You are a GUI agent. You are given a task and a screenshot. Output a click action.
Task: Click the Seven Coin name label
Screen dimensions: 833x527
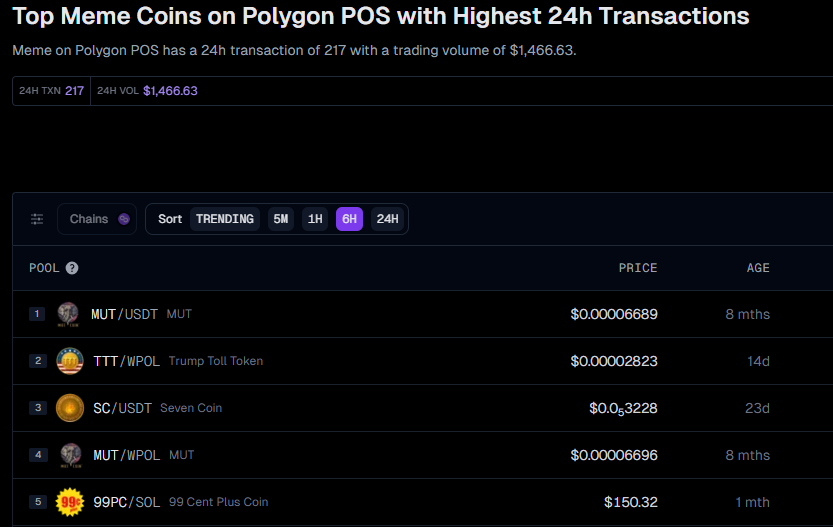(191, 408)
